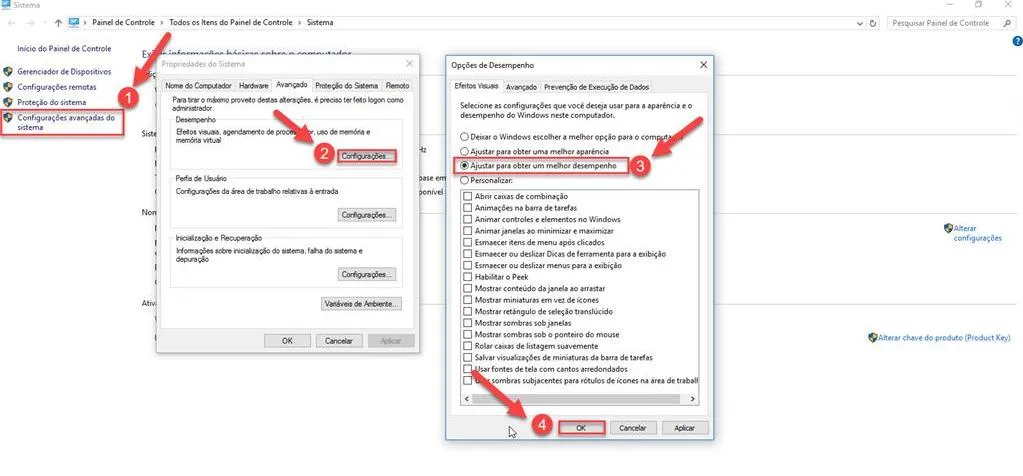Click Configurações button under Desempenho
Screen dimensions: 1023x476
tap(367, 156)
